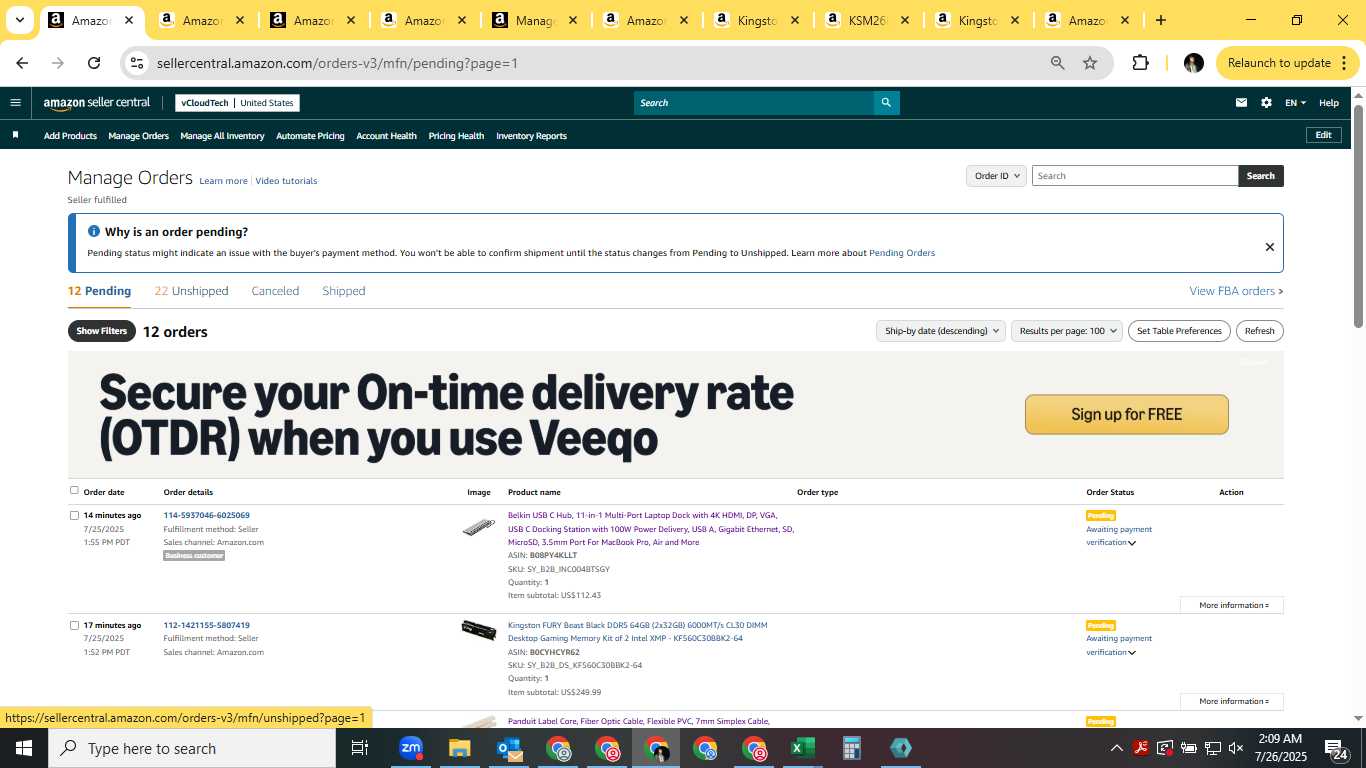This screenshot has width=1366, height=768.
Task: Open Ship-by date sort dropdown
Action: [940, 331]
